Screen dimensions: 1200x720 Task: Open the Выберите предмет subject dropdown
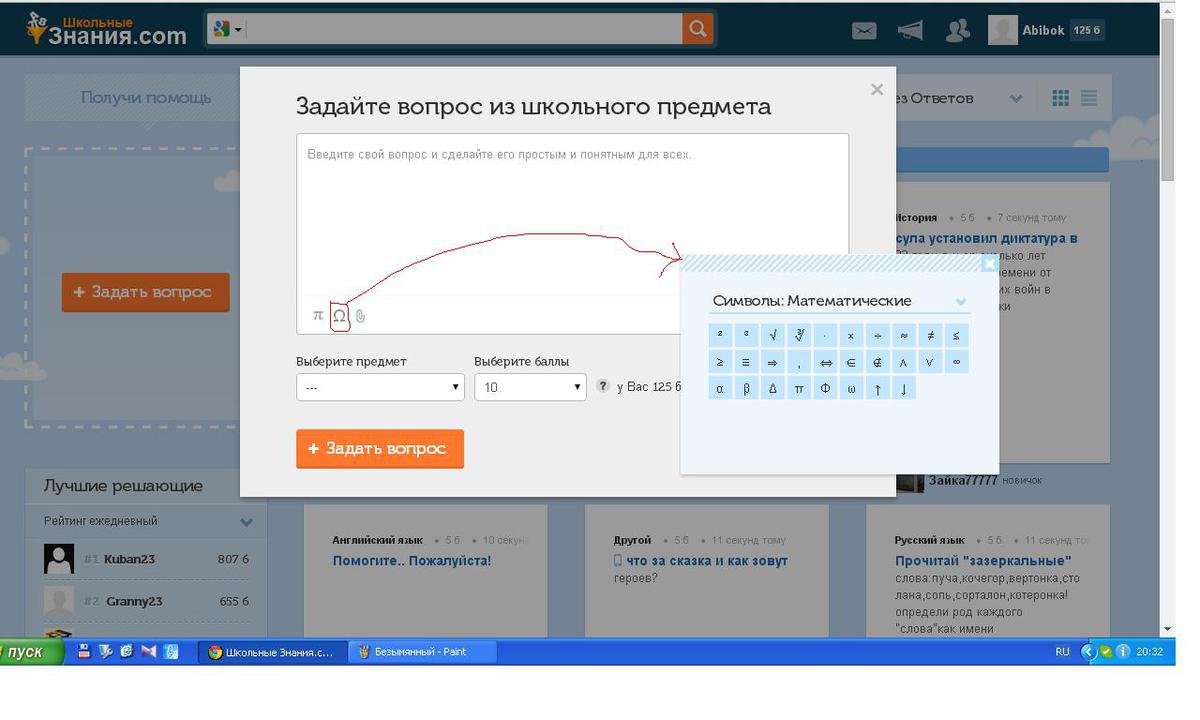pyautogui.click(x=380, y=387)
